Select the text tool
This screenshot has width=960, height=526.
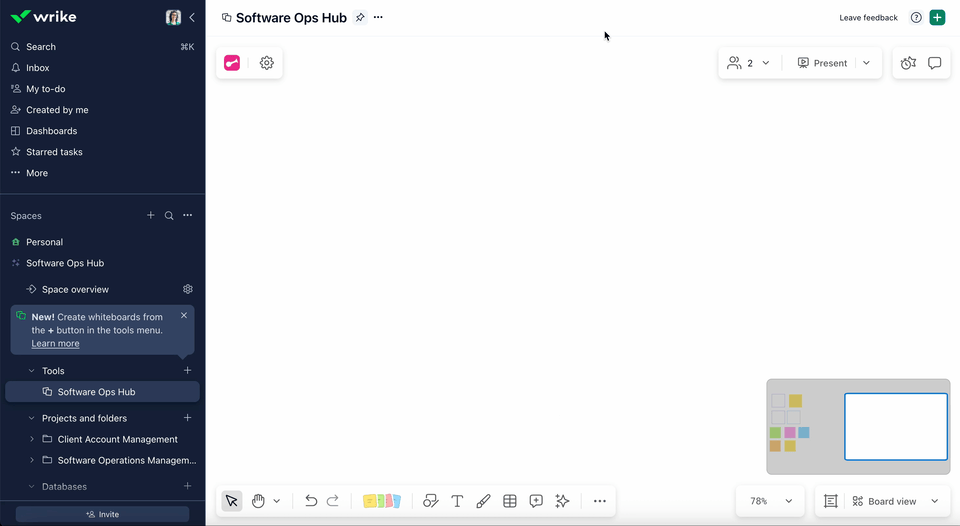click(x=457, y=501)
